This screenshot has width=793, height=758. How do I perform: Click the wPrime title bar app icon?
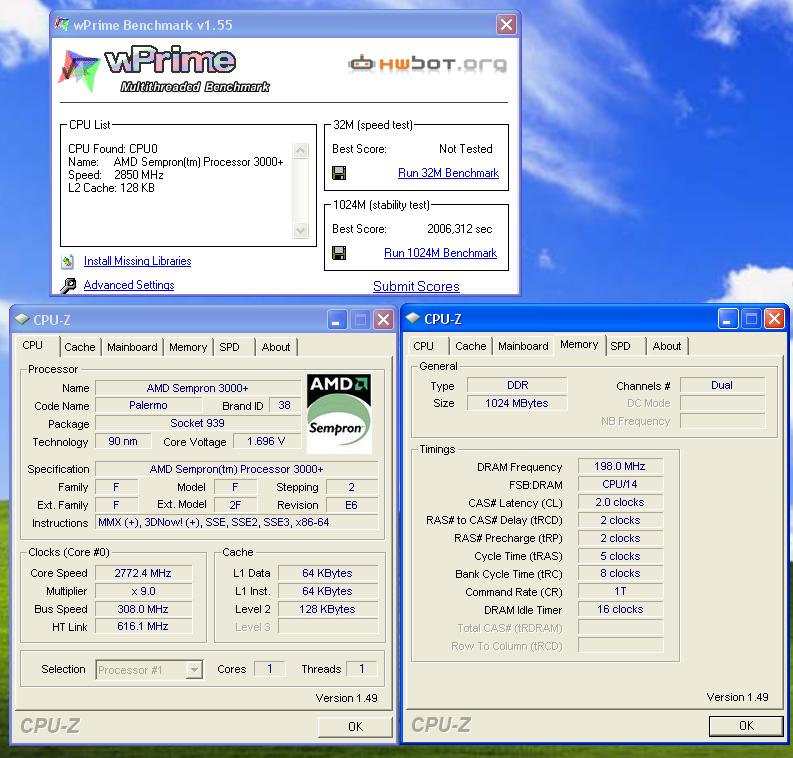pyautogui.click(x=62, y=24)
